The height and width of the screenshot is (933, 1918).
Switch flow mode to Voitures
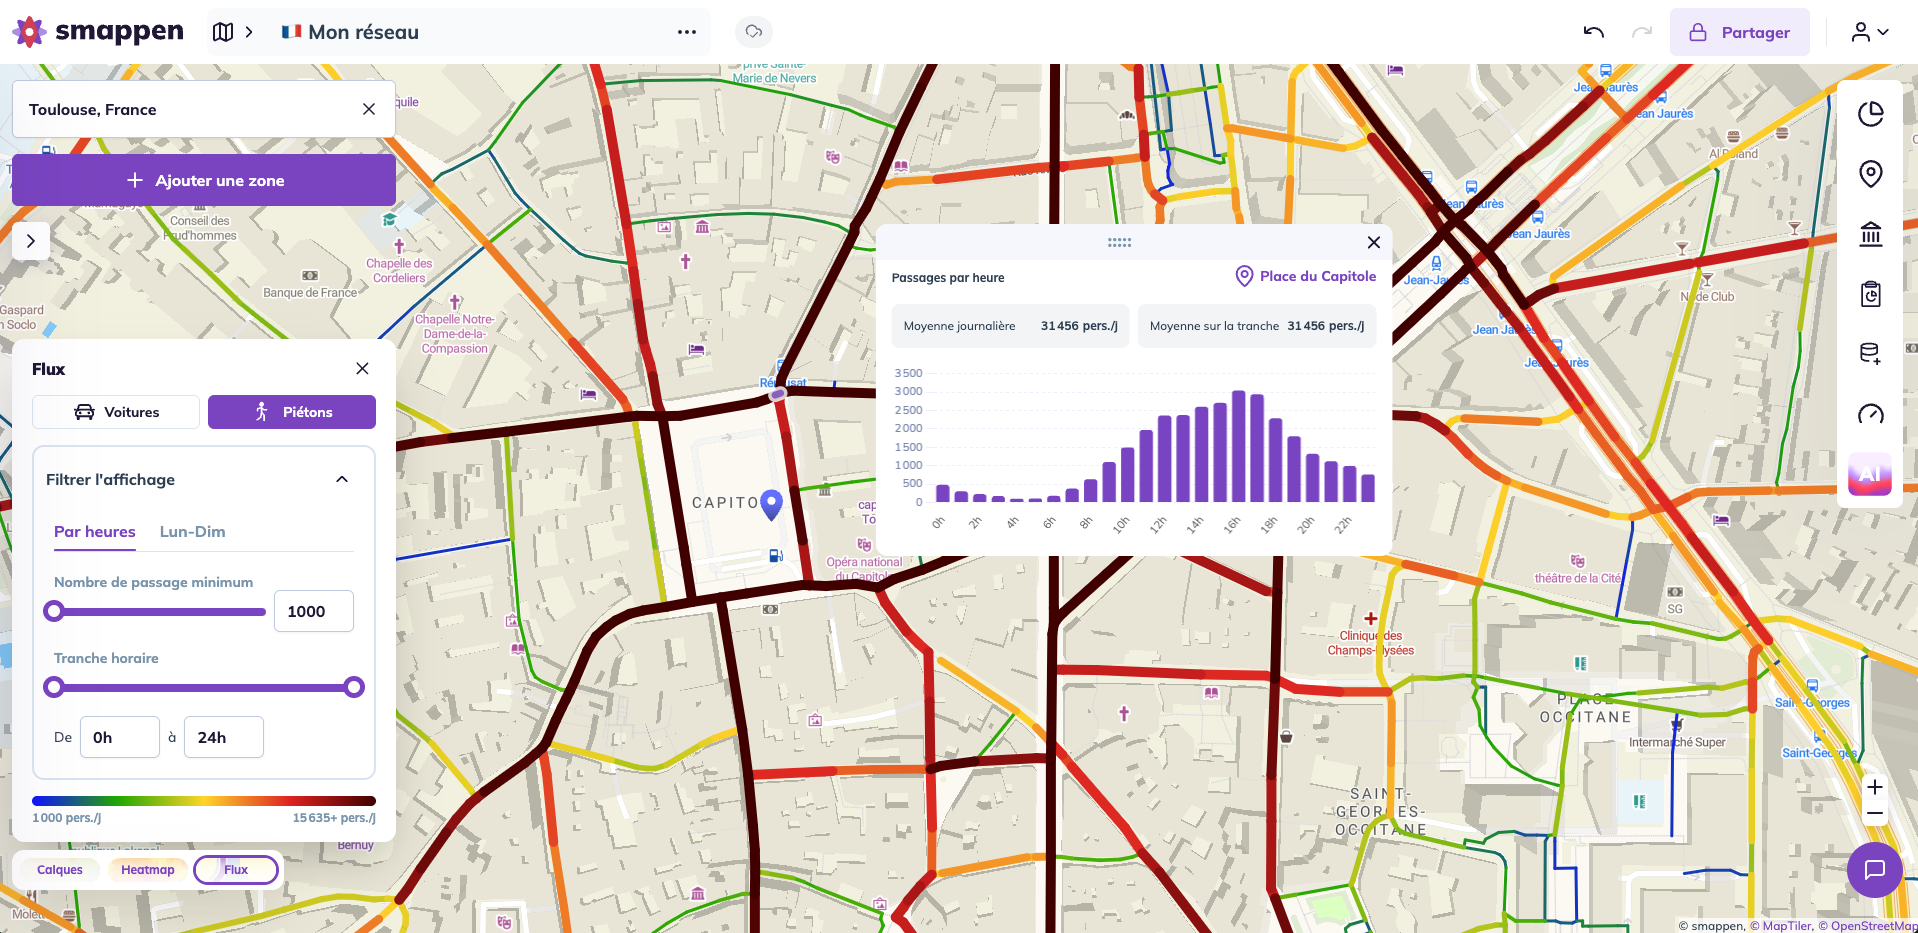click(116, 412)
